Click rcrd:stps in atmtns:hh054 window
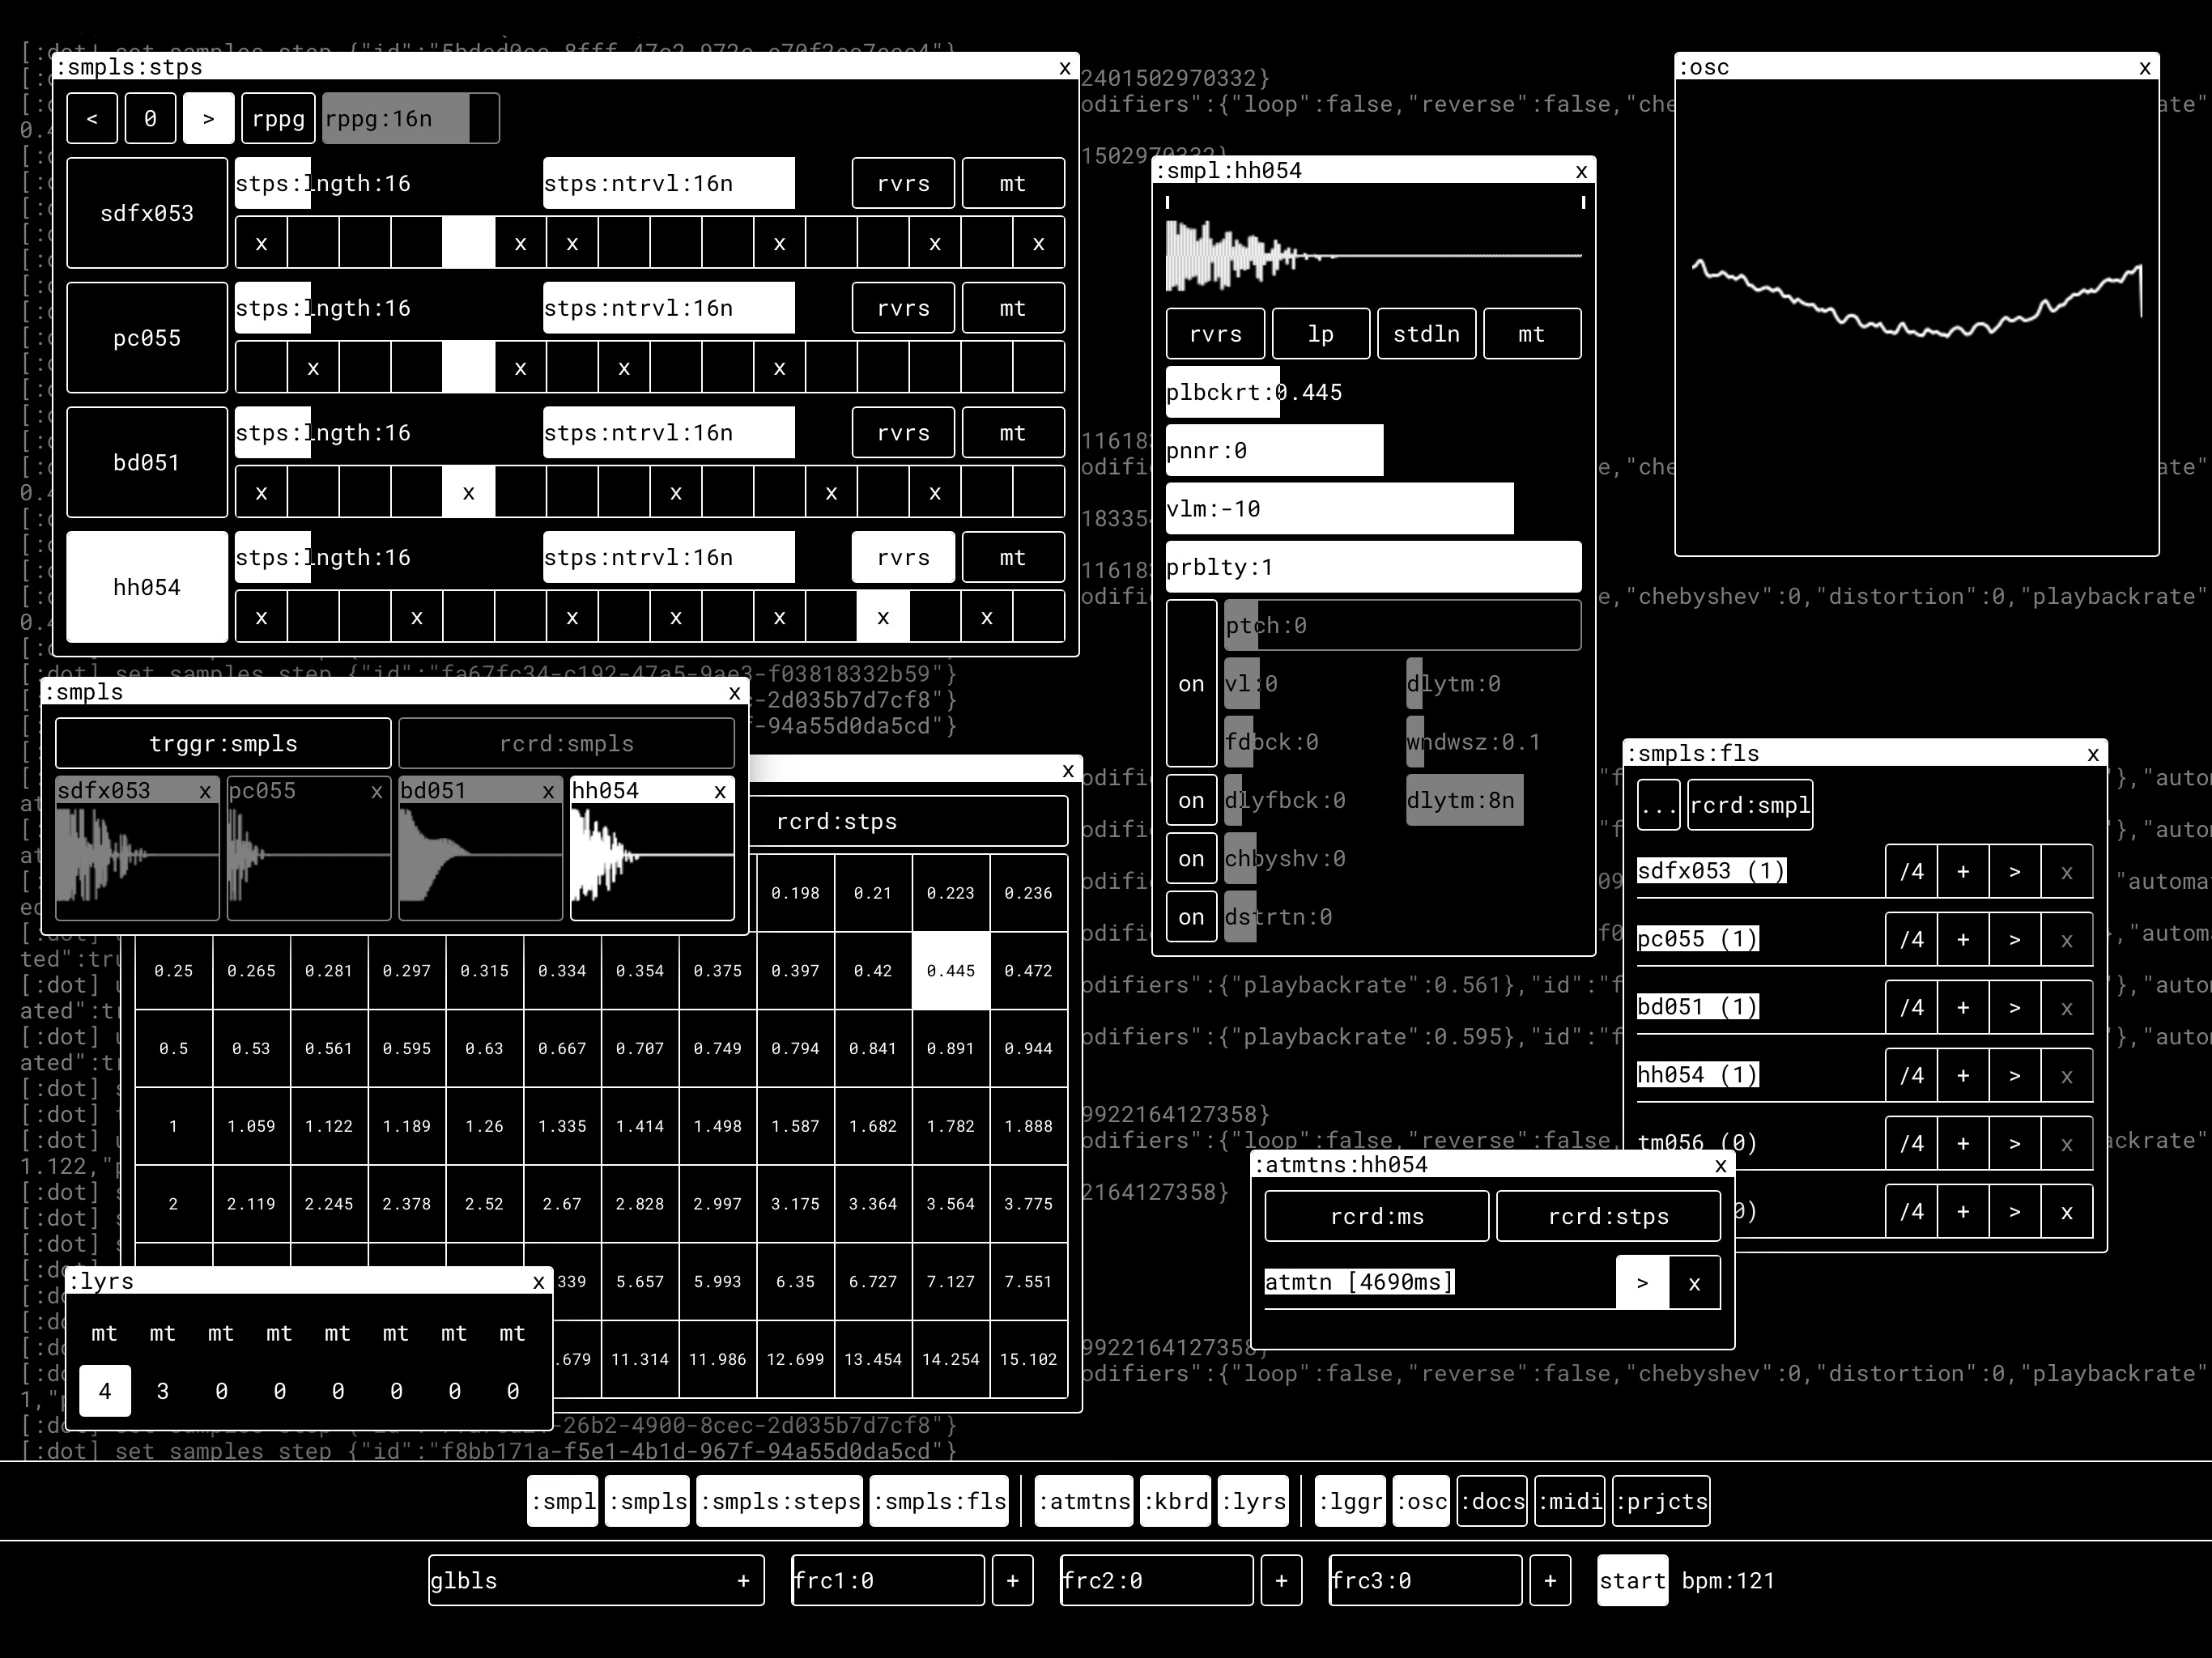Viewport: 2212px width, 1658px height. 1608,1217
